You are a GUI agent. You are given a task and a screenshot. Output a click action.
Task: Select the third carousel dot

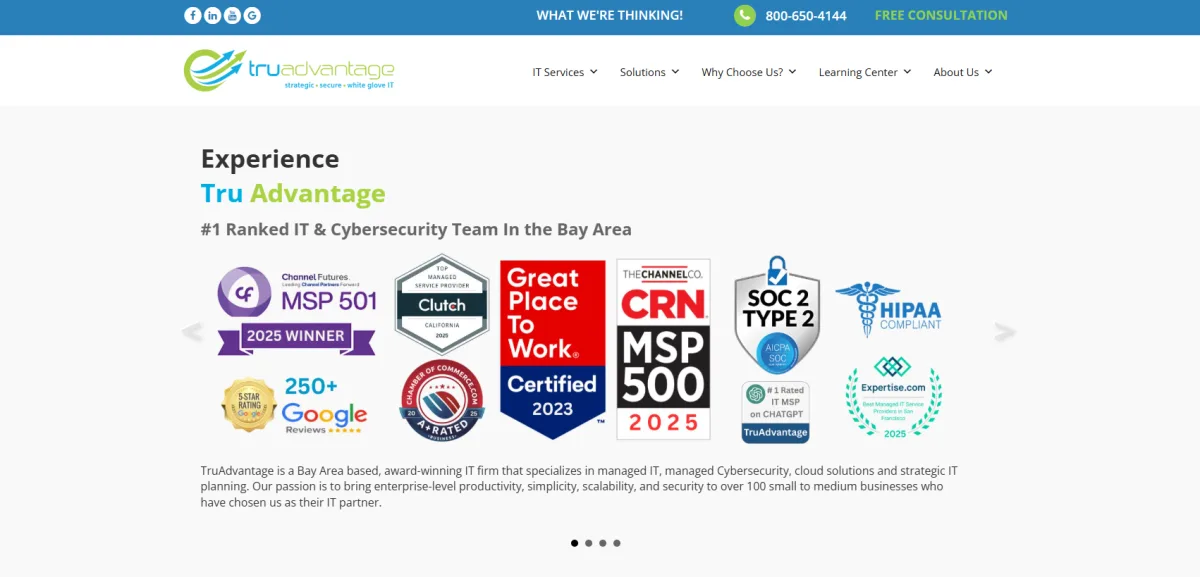click(x=603, y=543)
